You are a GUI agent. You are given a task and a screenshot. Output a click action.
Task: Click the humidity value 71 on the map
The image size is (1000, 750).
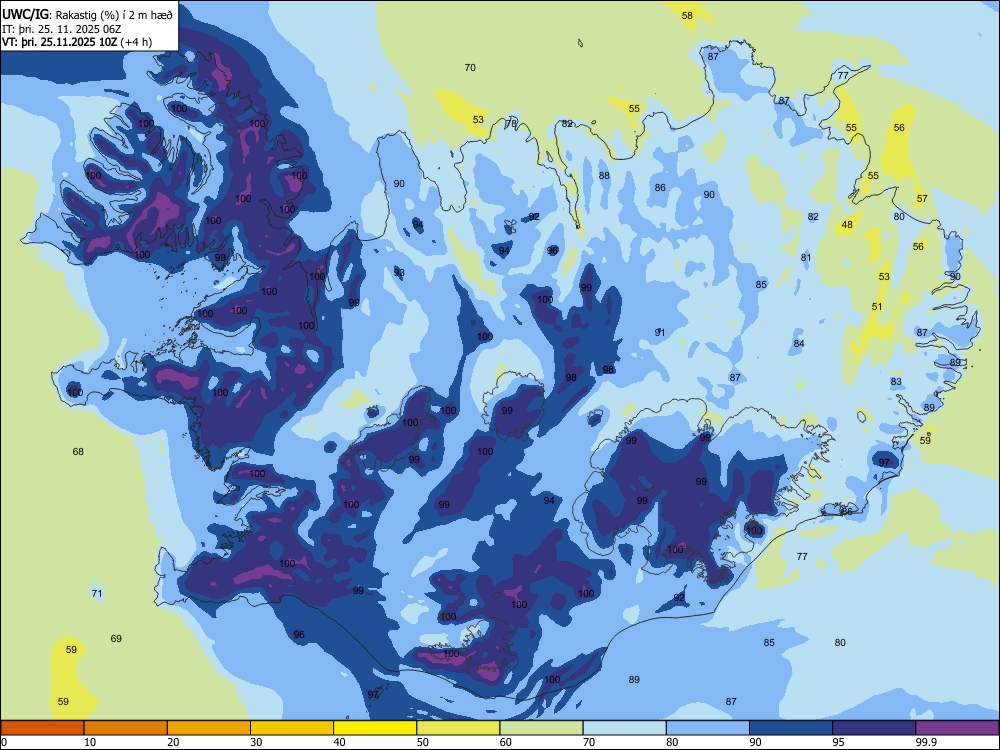[x=97, y=594]
